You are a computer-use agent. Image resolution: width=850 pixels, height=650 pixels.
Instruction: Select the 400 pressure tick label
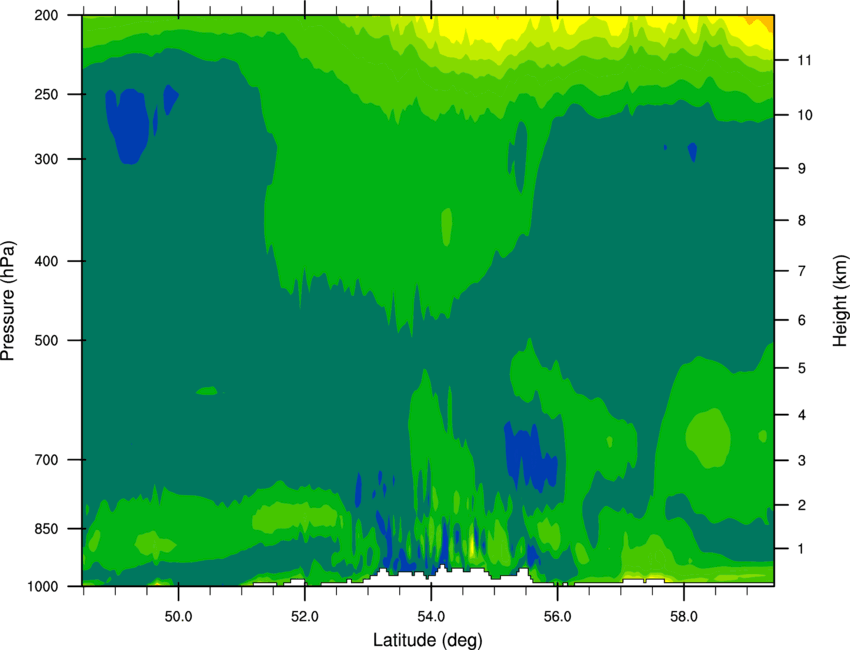(x=47, y=261)
